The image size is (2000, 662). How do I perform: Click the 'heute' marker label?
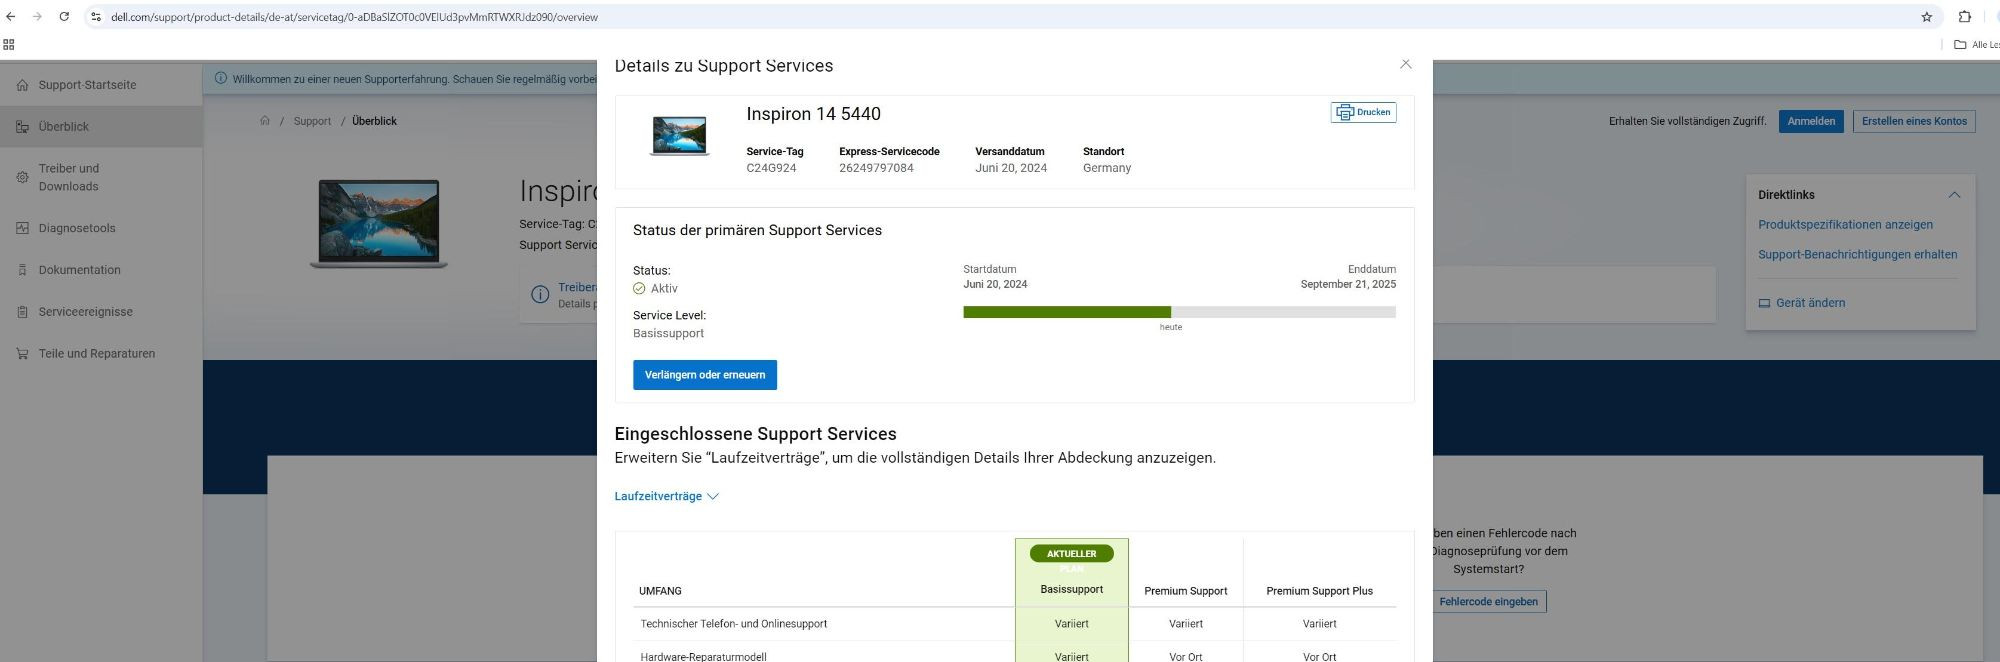pyautogui.click(x=1170, y=327)
